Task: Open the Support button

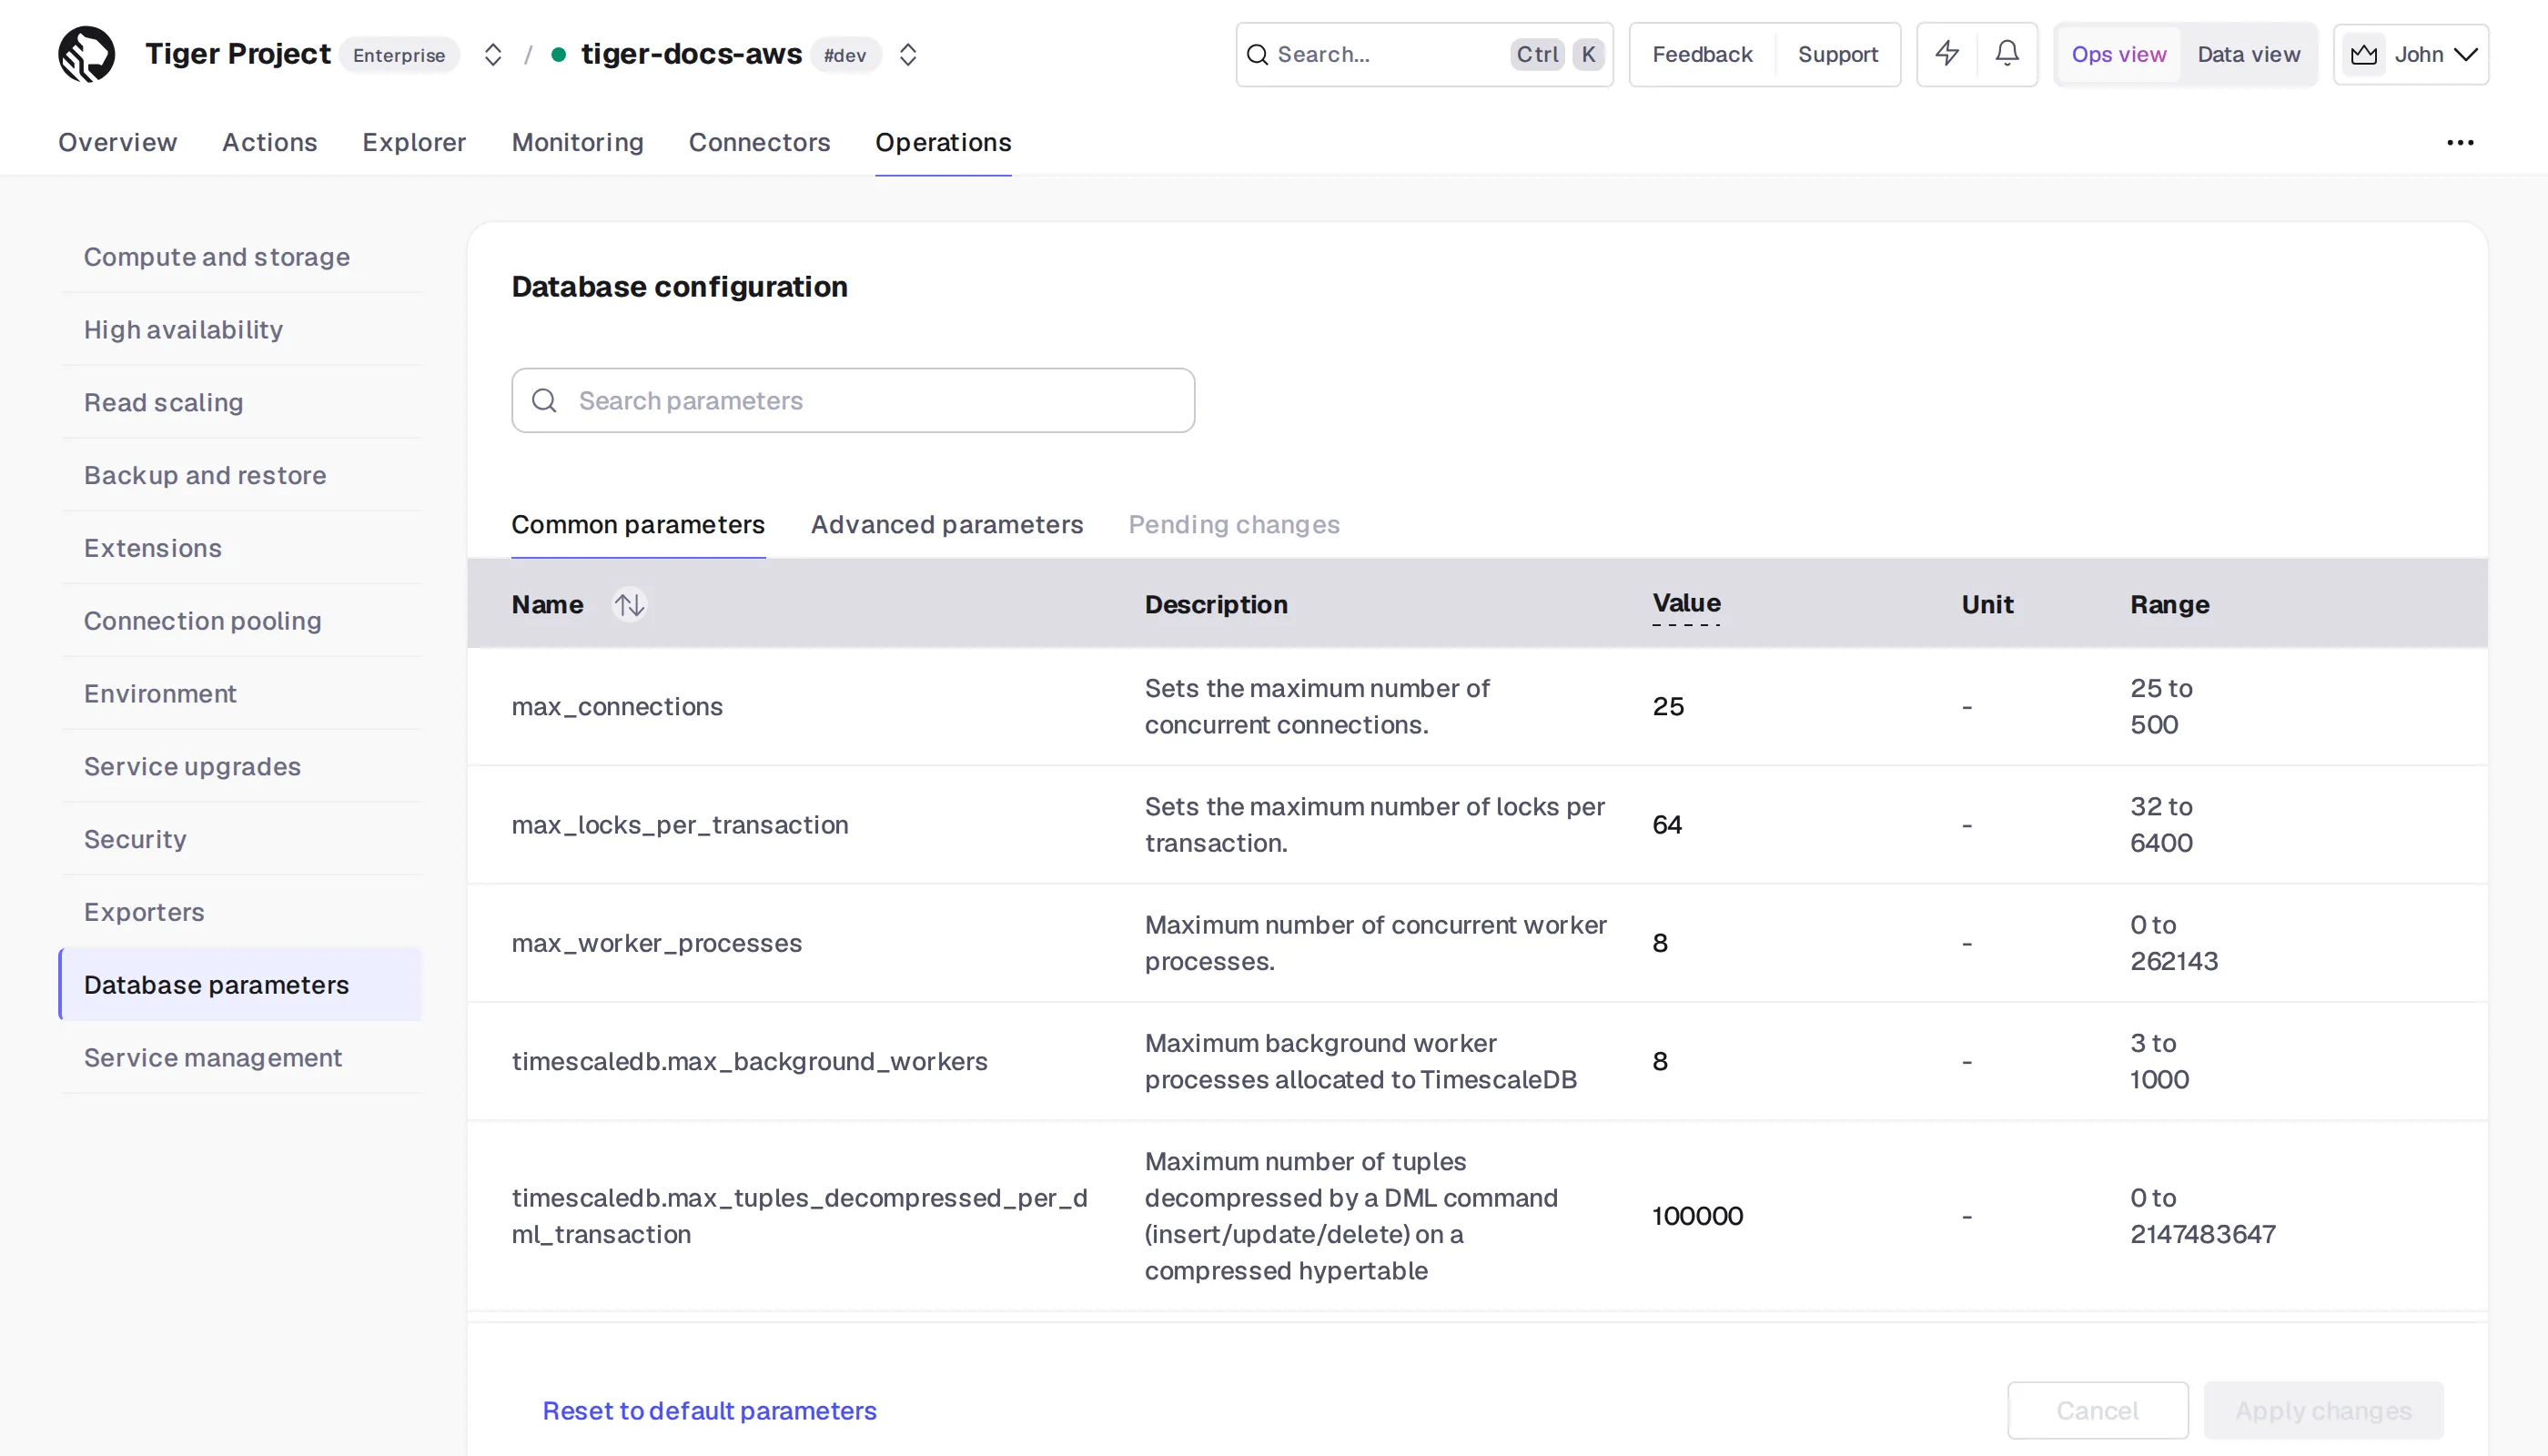Action: (x=1837, y=55)
